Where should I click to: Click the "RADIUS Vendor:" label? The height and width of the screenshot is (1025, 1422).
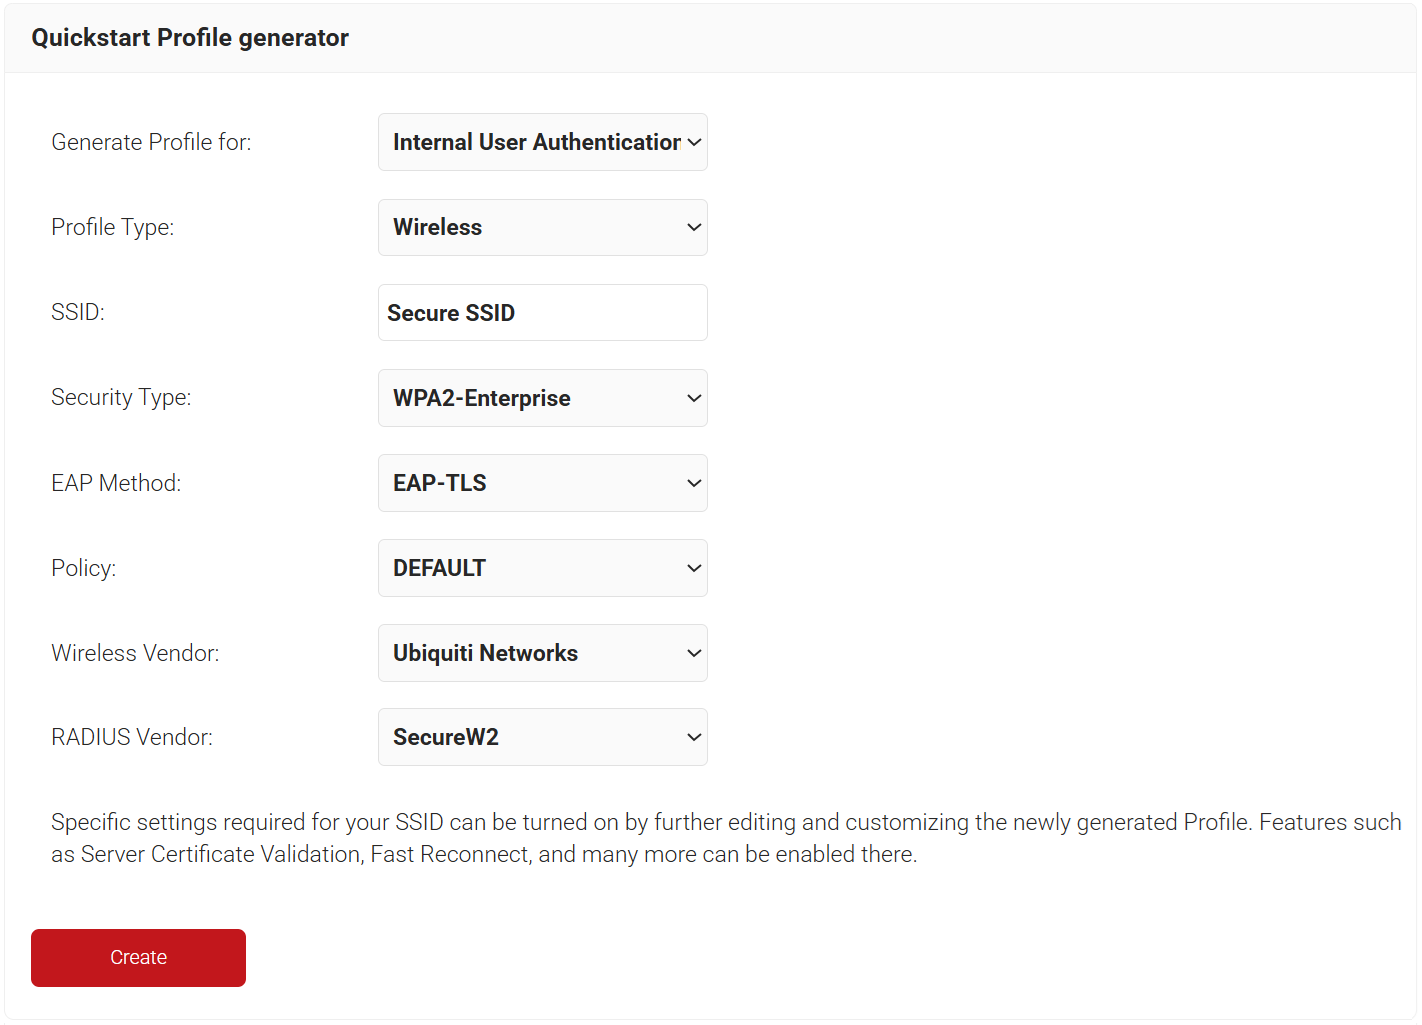coord(132,737)
